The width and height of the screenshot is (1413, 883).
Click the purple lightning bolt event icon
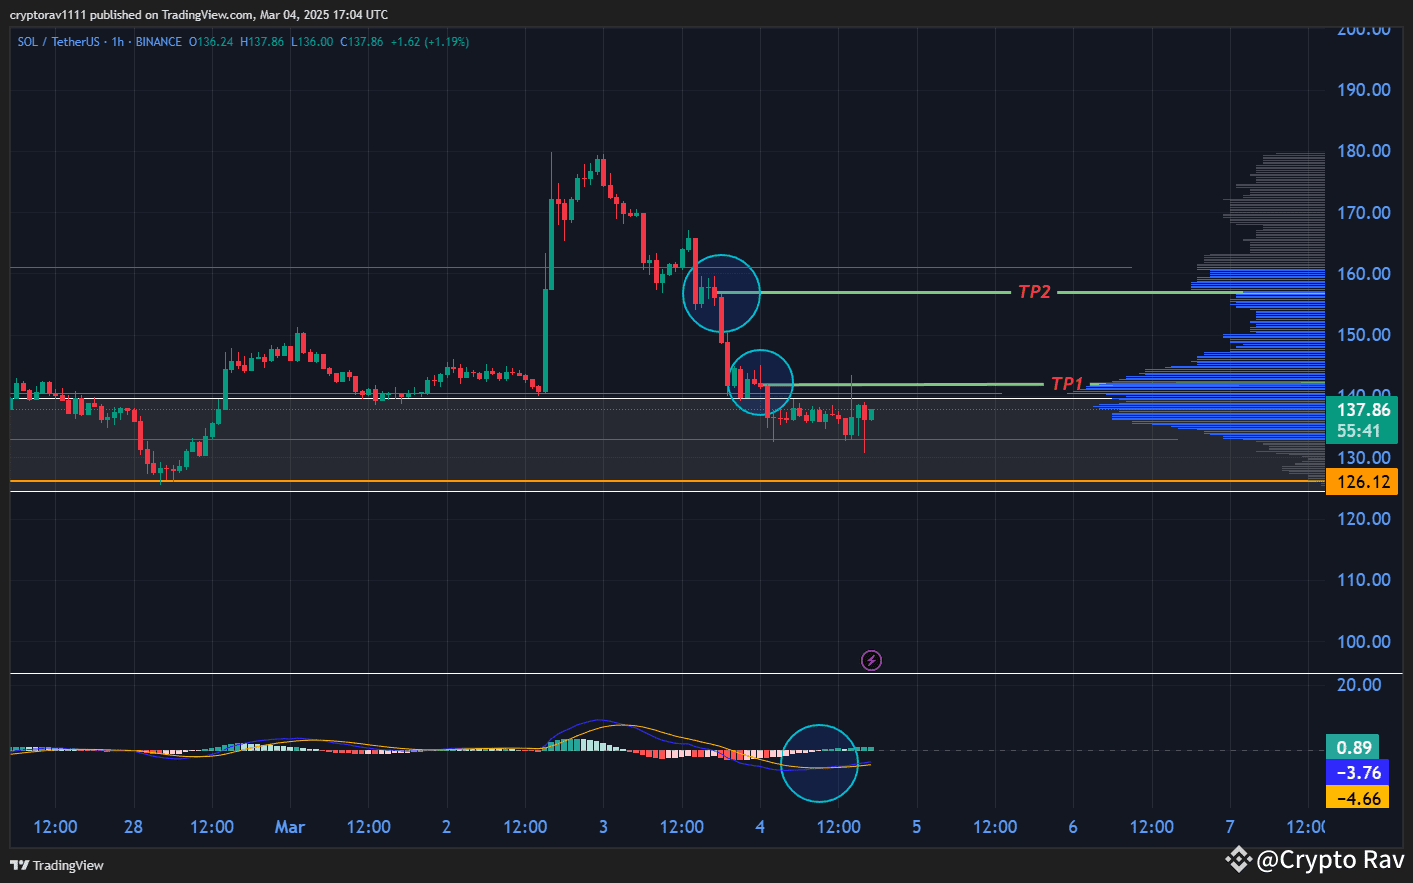[x=871, y=660]
